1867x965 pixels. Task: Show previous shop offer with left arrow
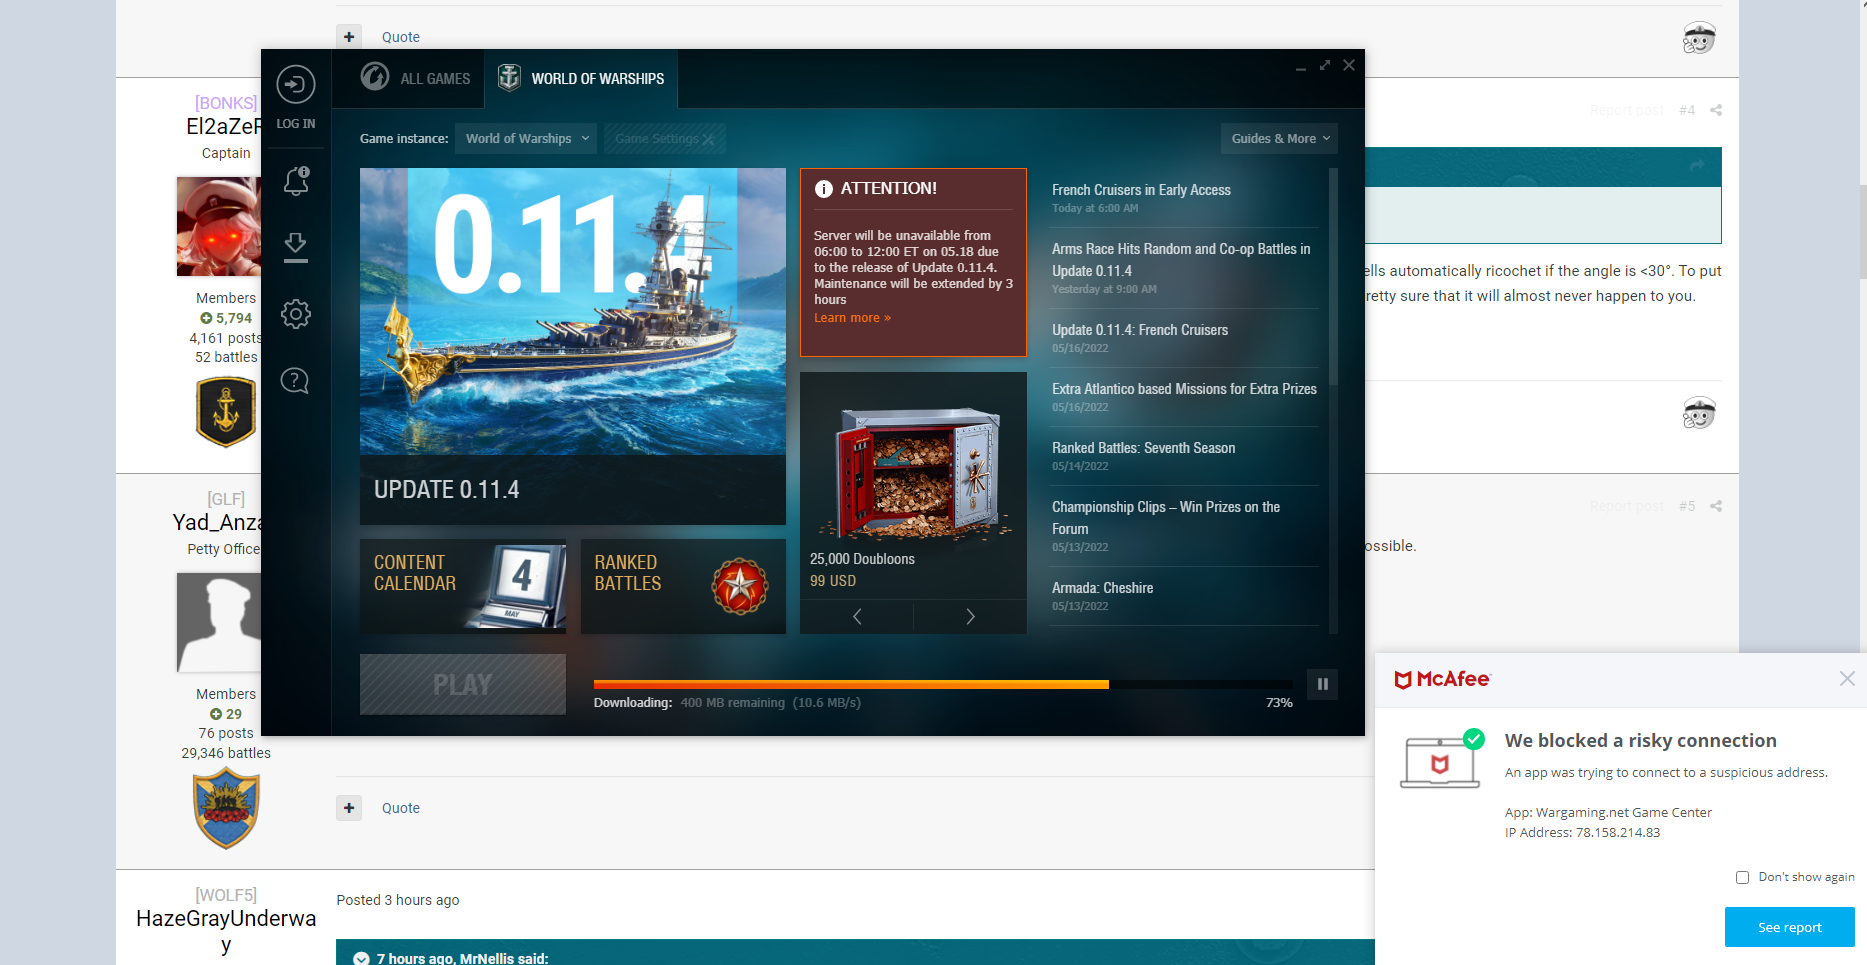click(x=857, y=617)
